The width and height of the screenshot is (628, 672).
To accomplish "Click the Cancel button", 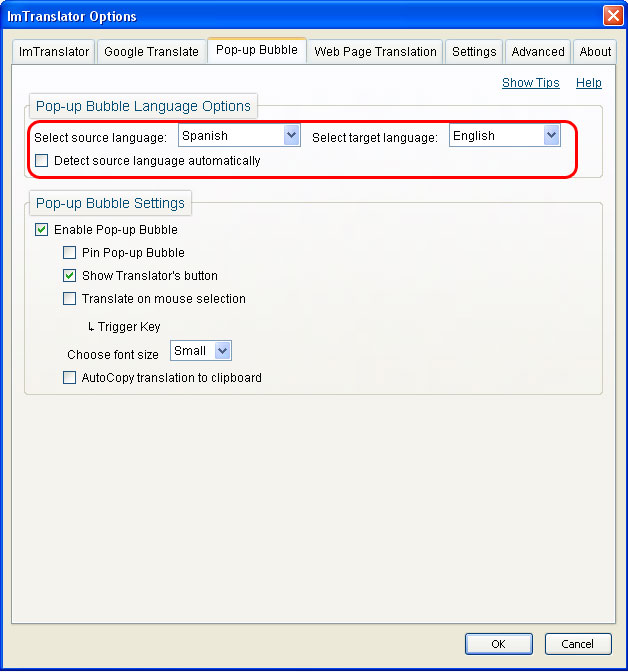I will [578, 644].
